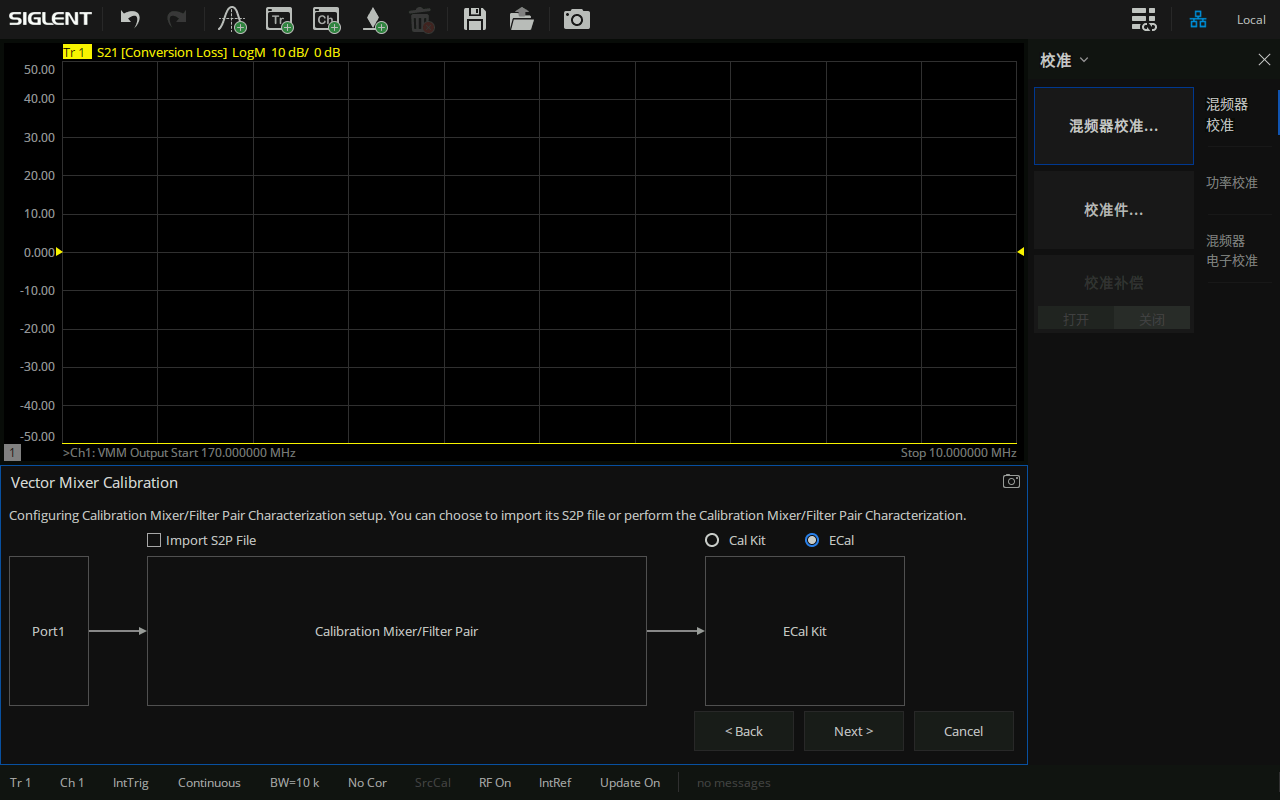The height and width of the screenshot is (800, 1280).
Task: Switch to 混频器电子校准 tab
Action: pos(1231,250)
